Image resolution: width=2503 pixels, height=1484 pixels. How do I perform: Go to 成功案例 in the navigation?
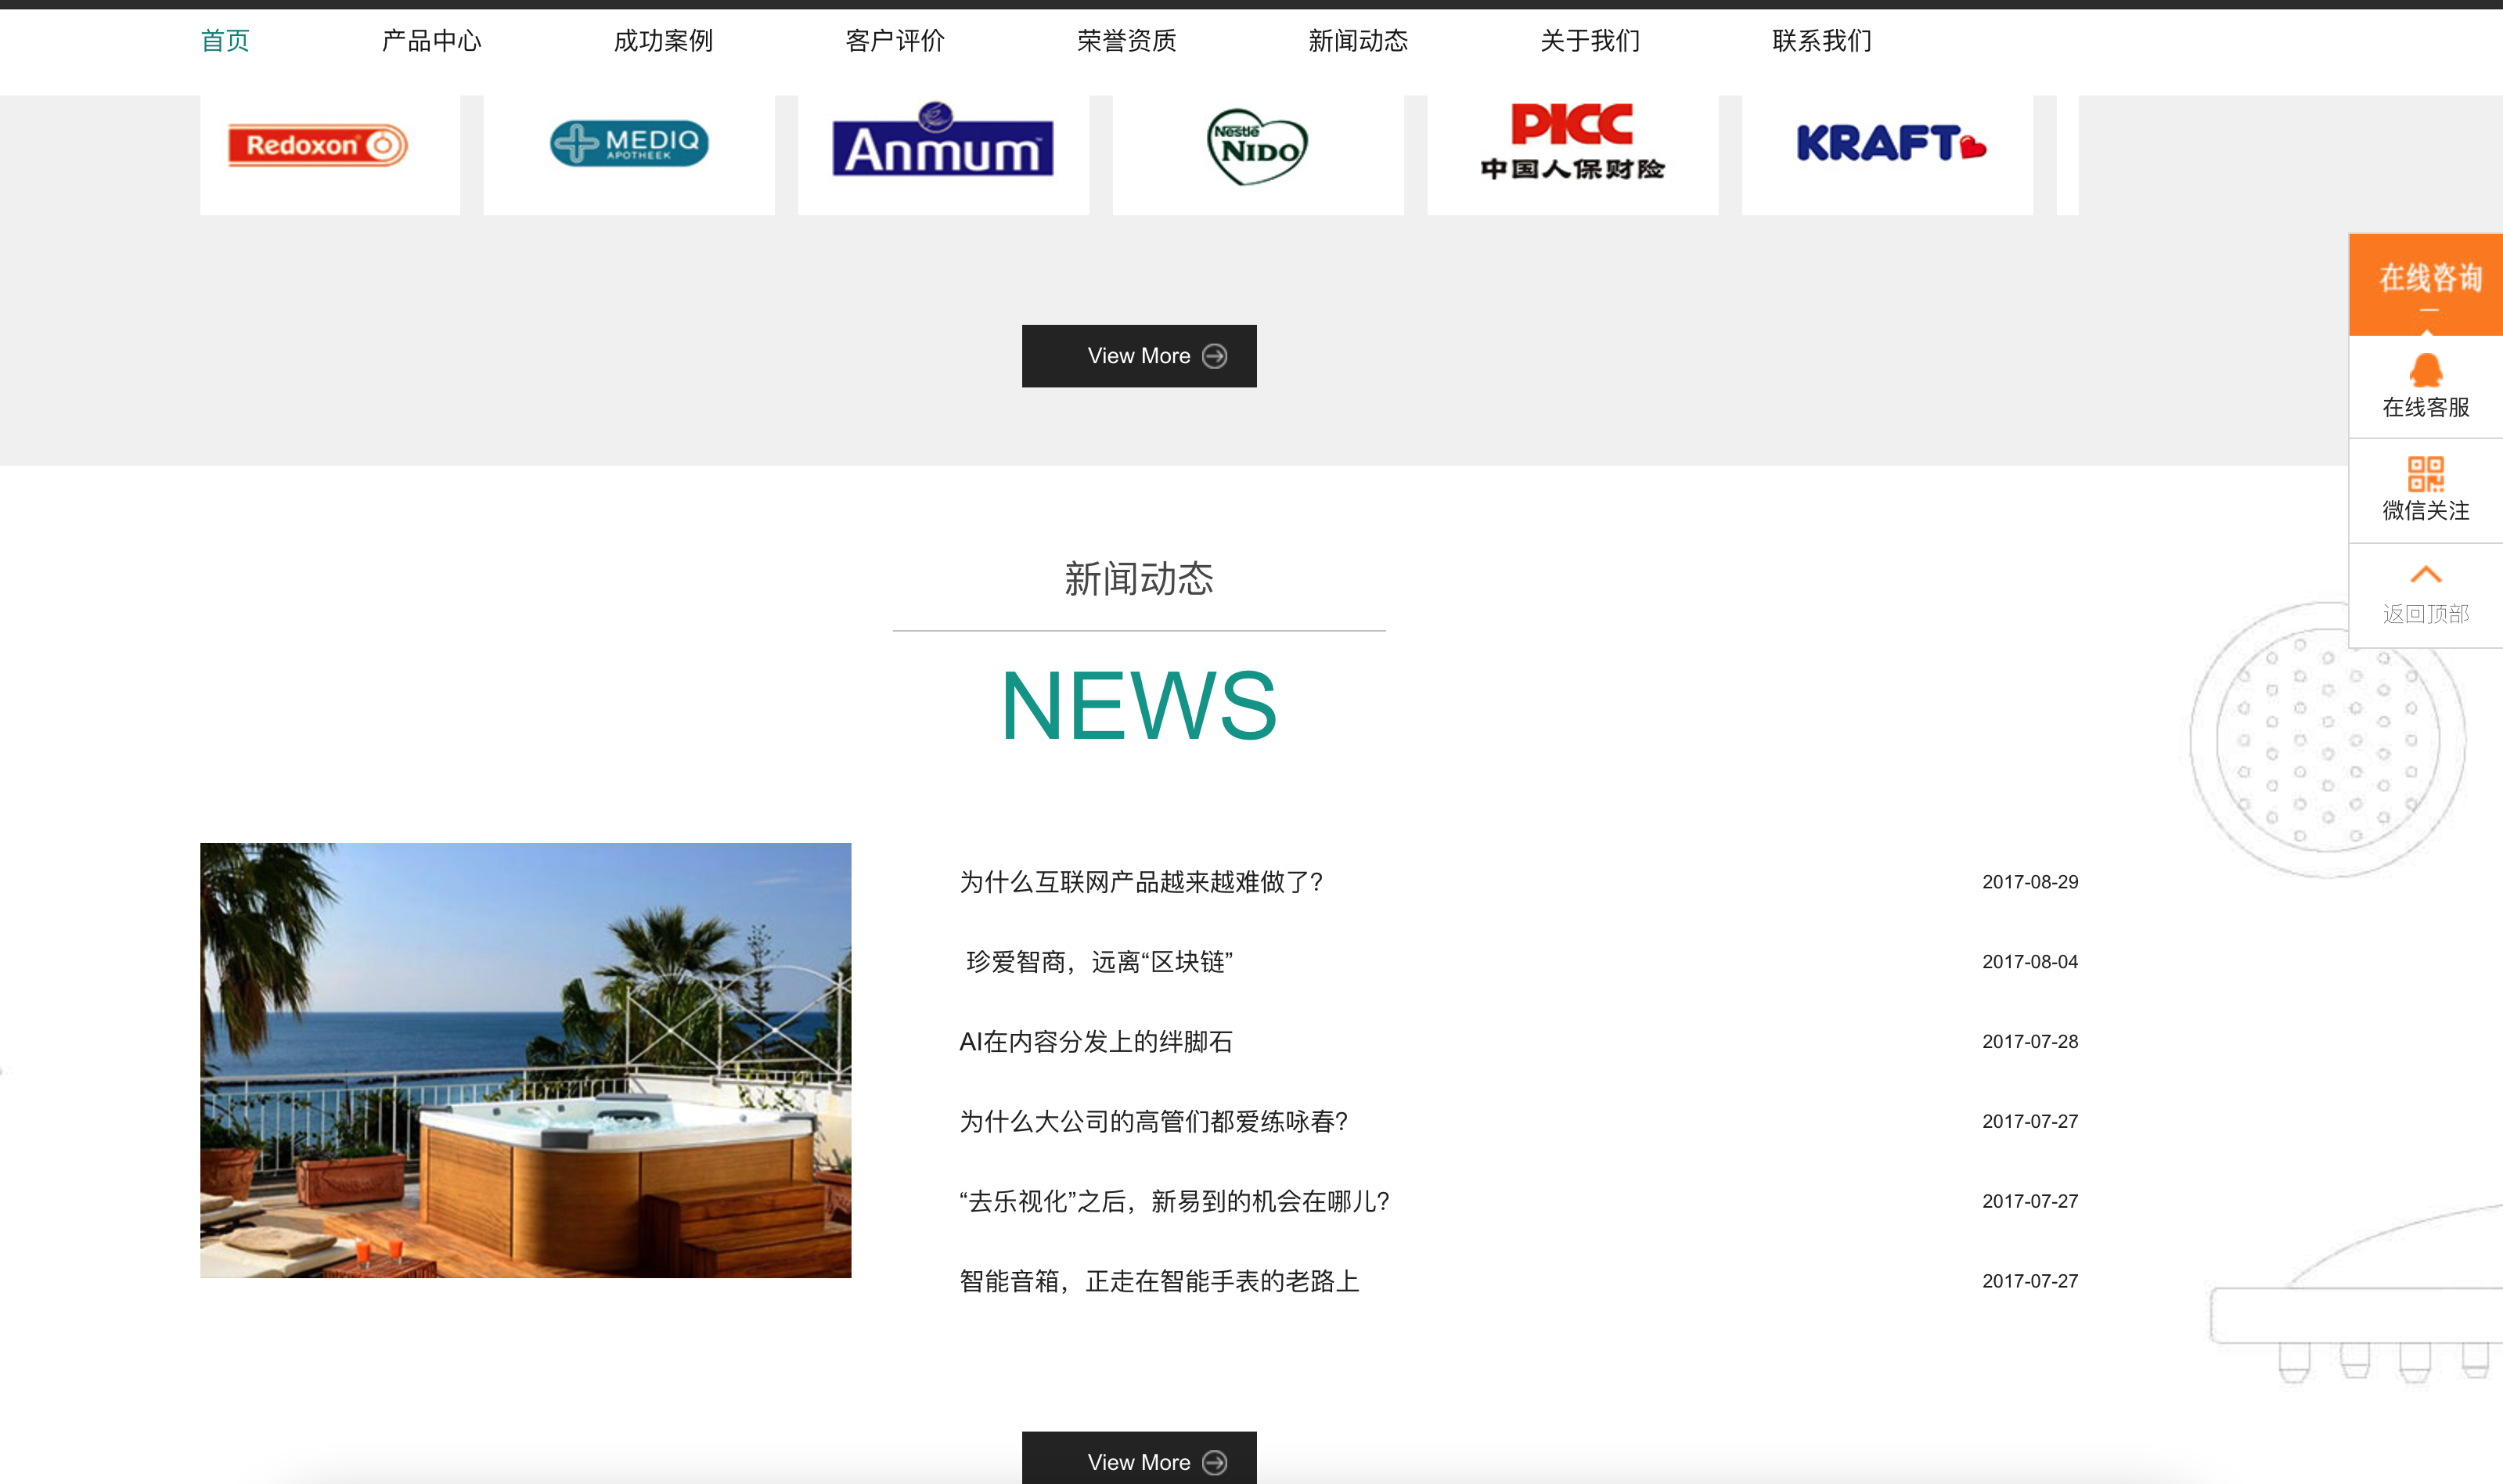[663, 41]
